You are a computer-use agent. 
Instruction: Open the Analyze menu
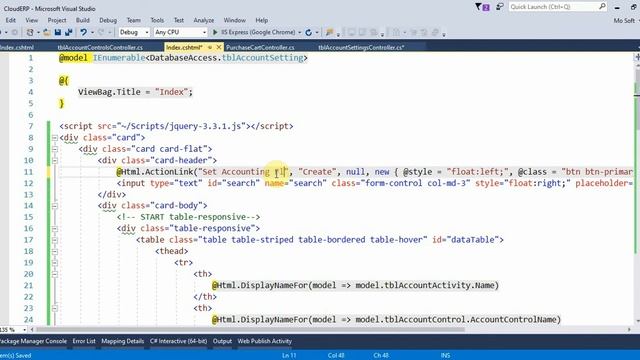coord(204,20)
